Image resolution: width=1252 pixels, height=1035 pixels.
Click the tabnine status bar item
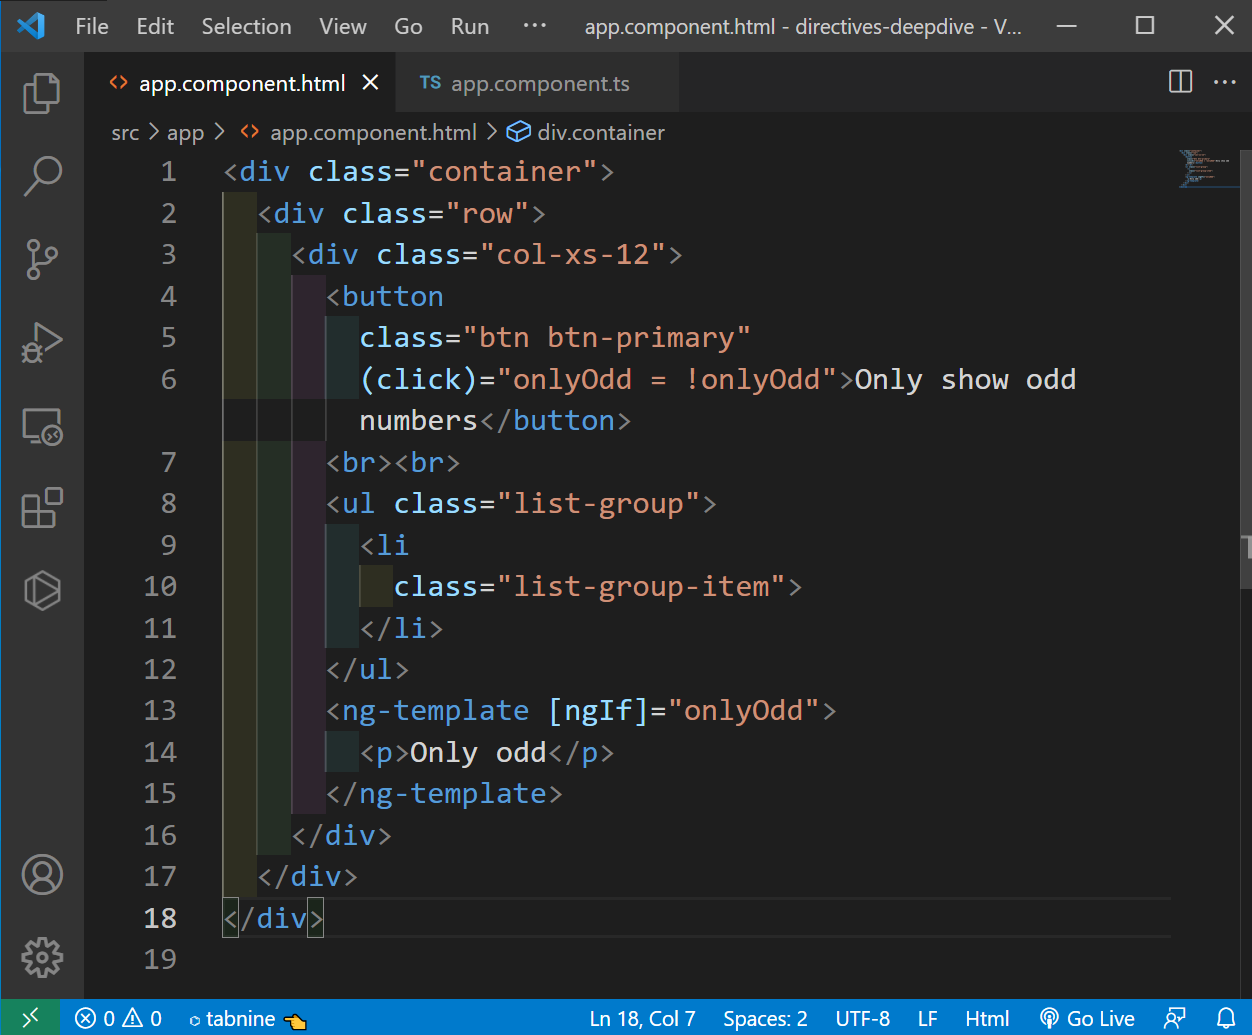(x=247, y=1019)
